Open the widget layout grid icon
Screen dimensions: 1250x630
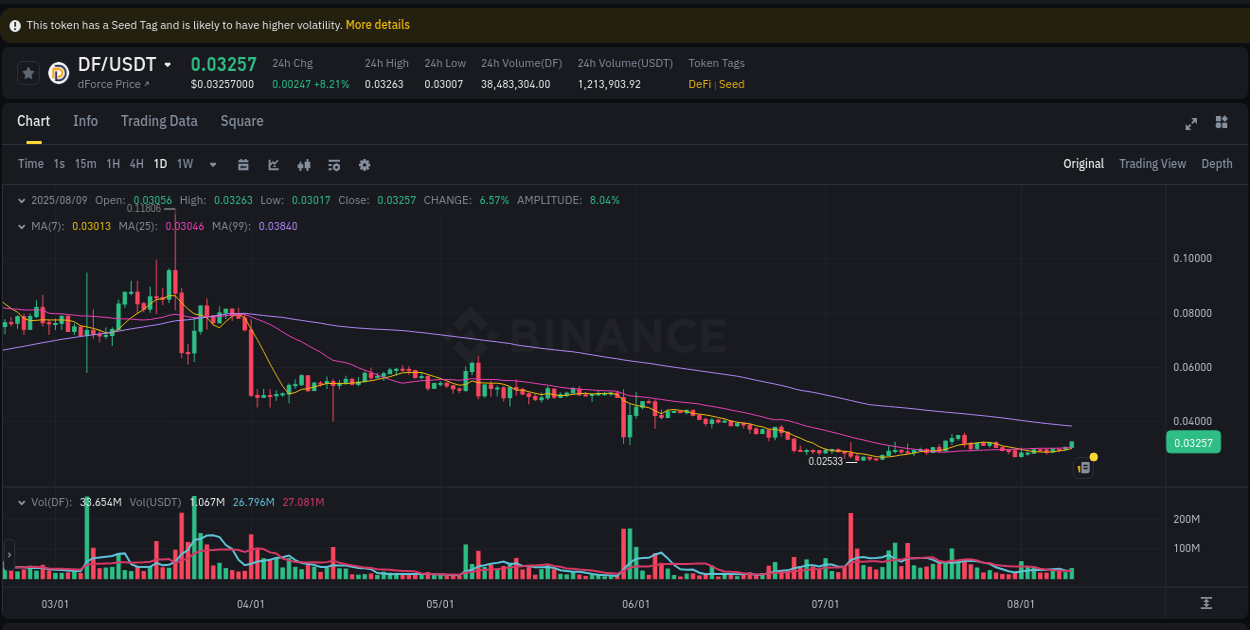pyautogui.click(x=1221, y=122)
